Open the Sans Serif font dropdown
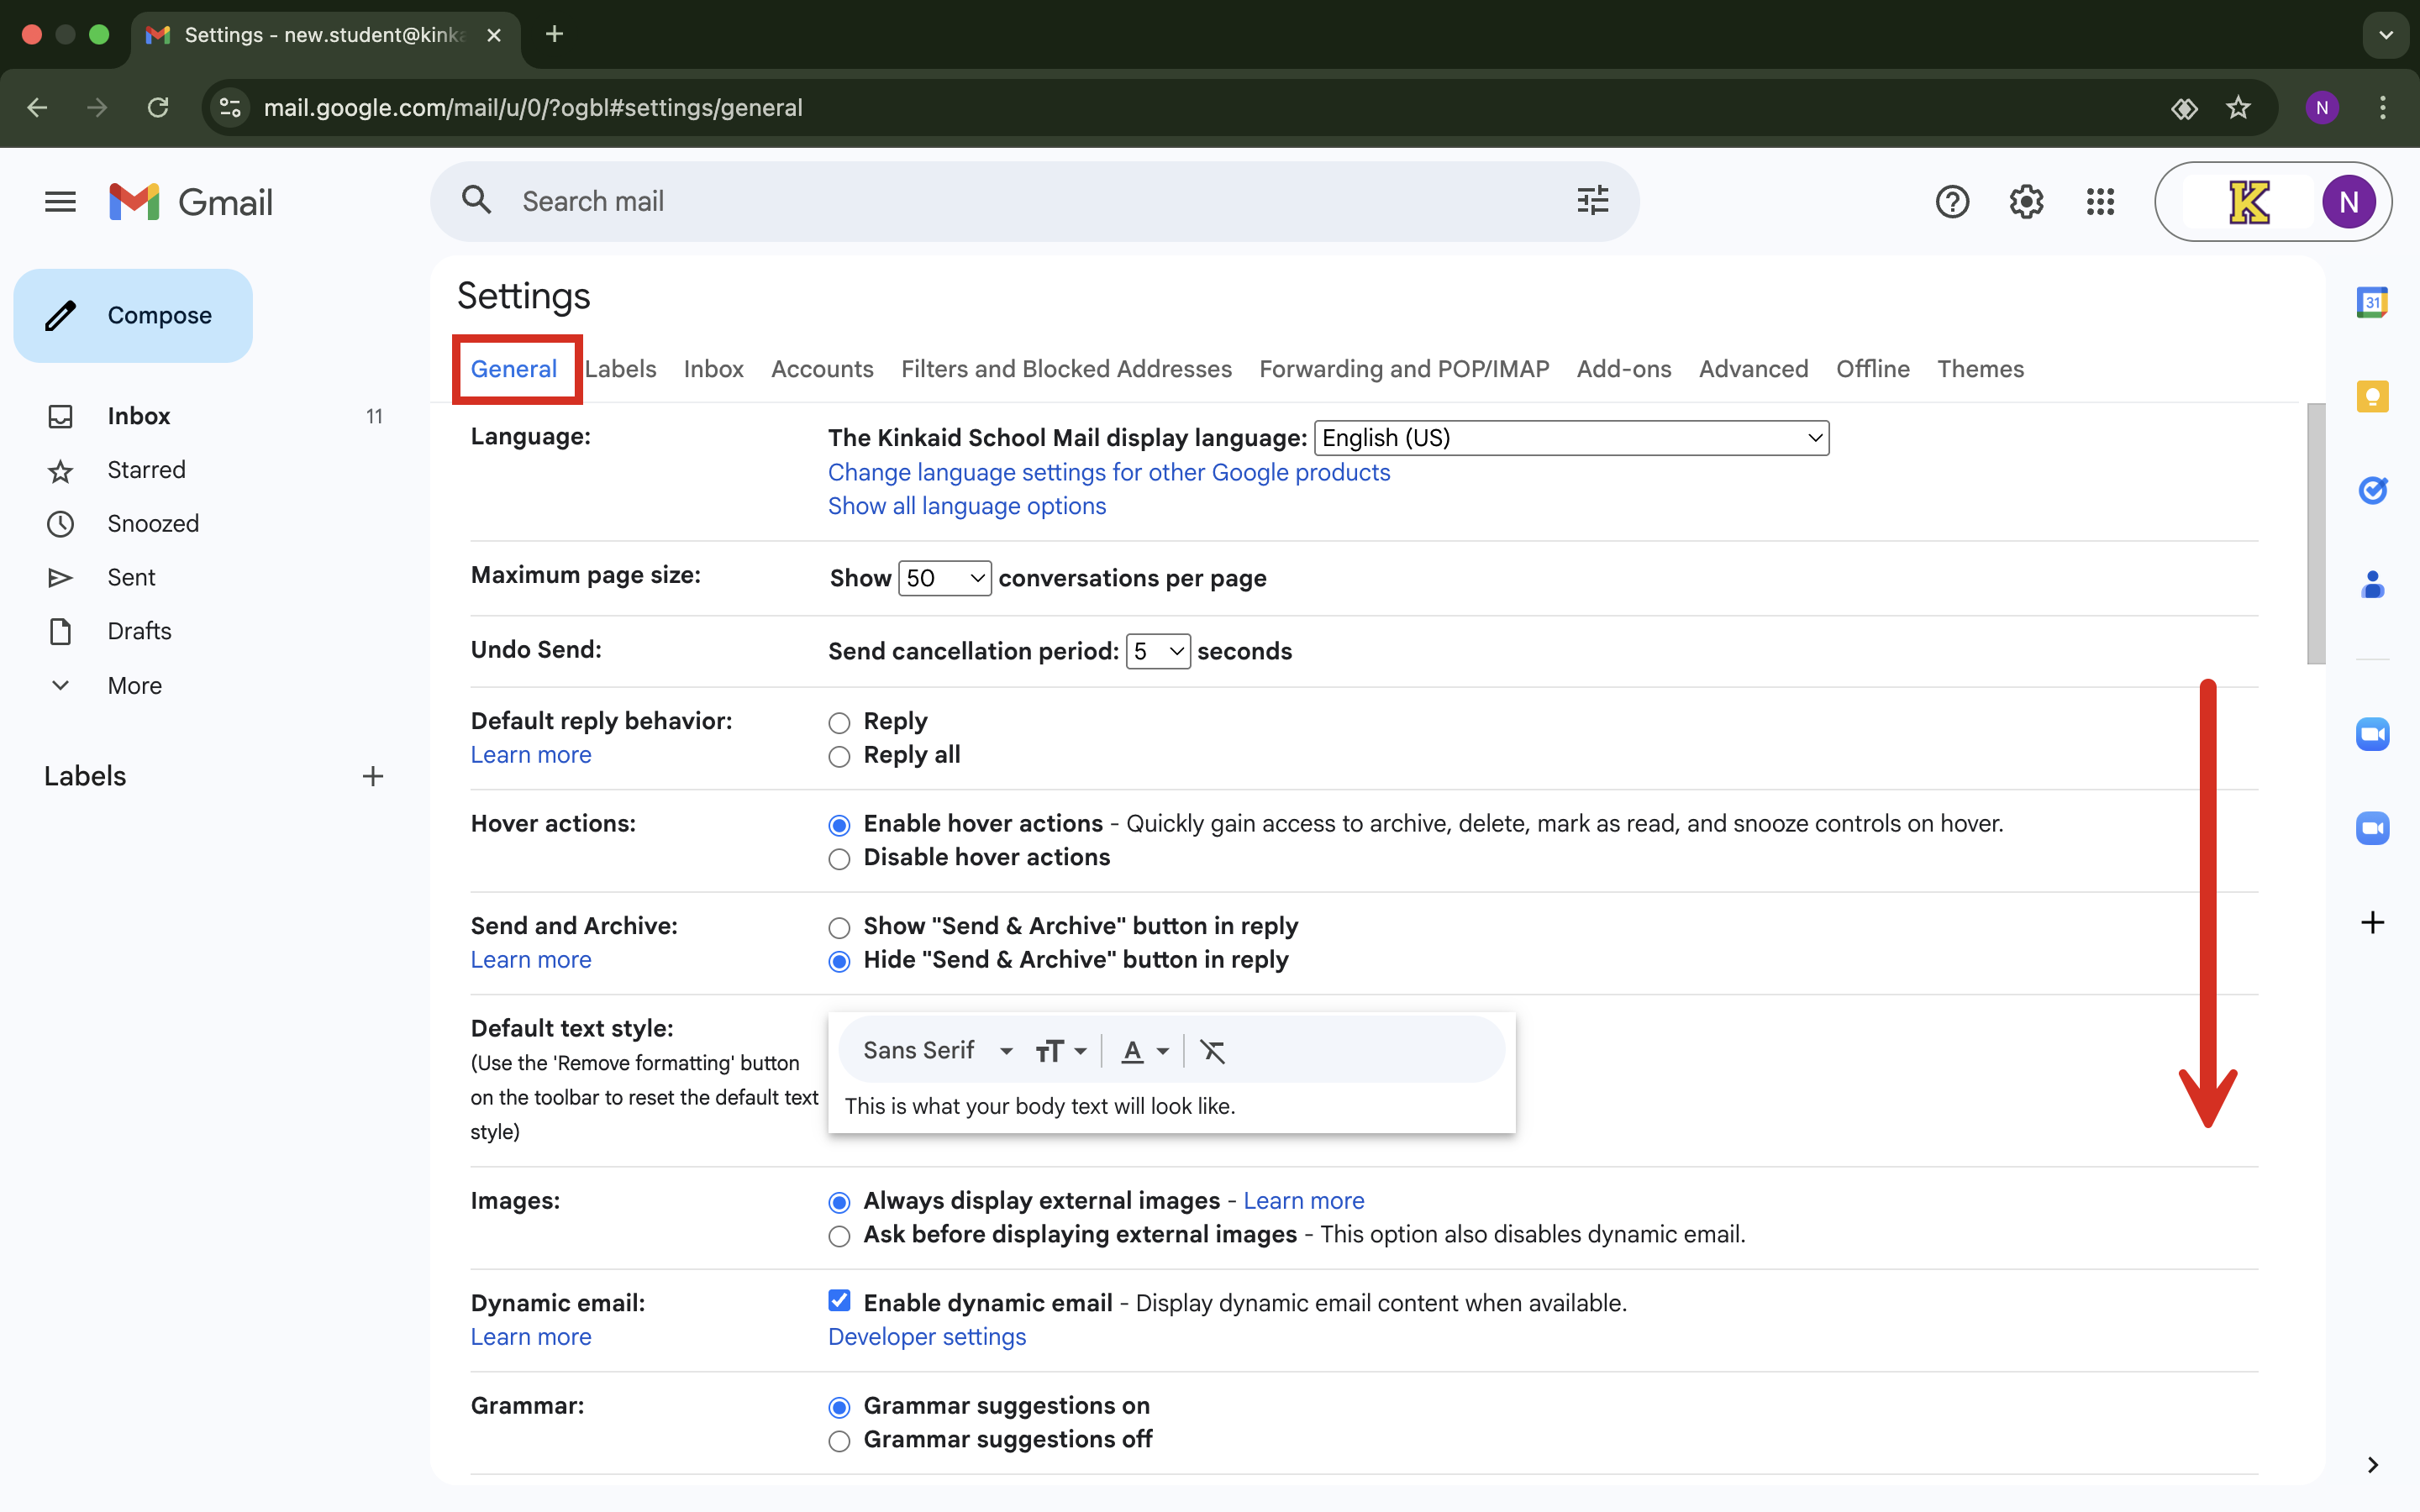 click(938, 1051)
